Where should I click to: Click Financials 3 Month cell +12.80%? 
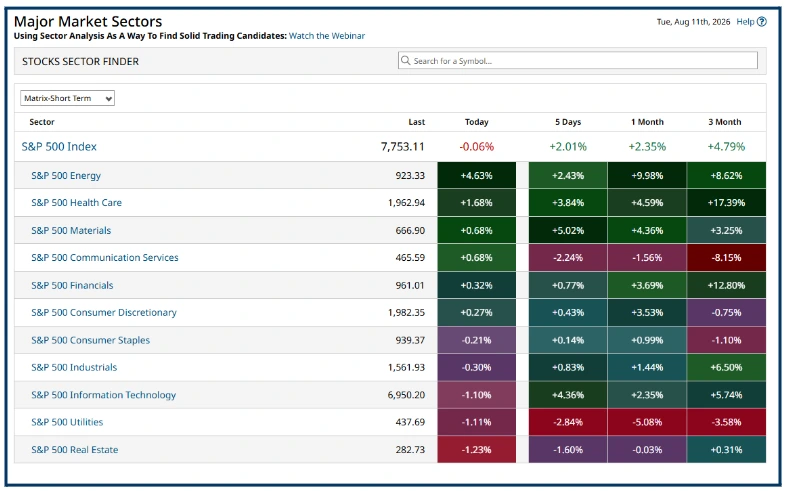point(726,285)
